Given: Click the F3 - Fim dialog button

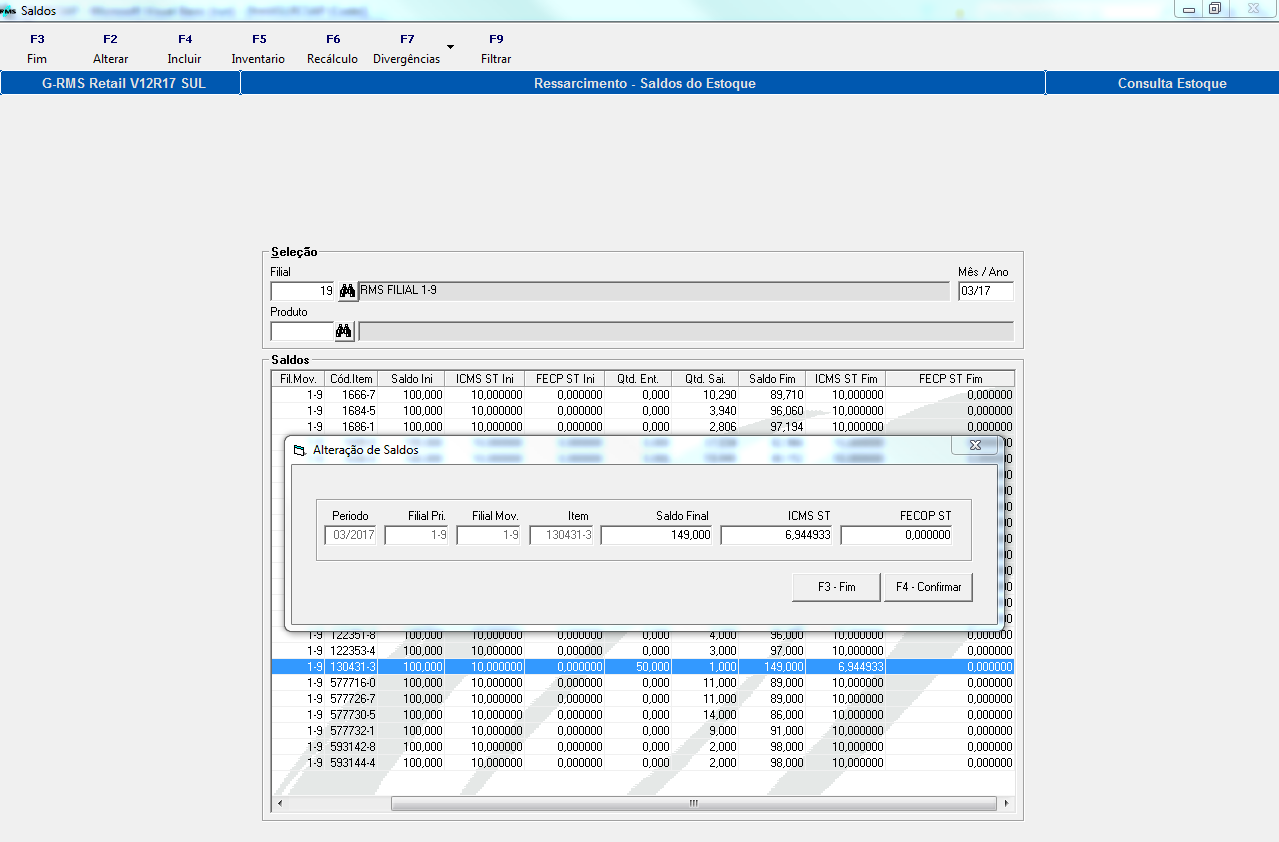Looking at the screenshot, I should pyautogui.click(x=836, y=587).
